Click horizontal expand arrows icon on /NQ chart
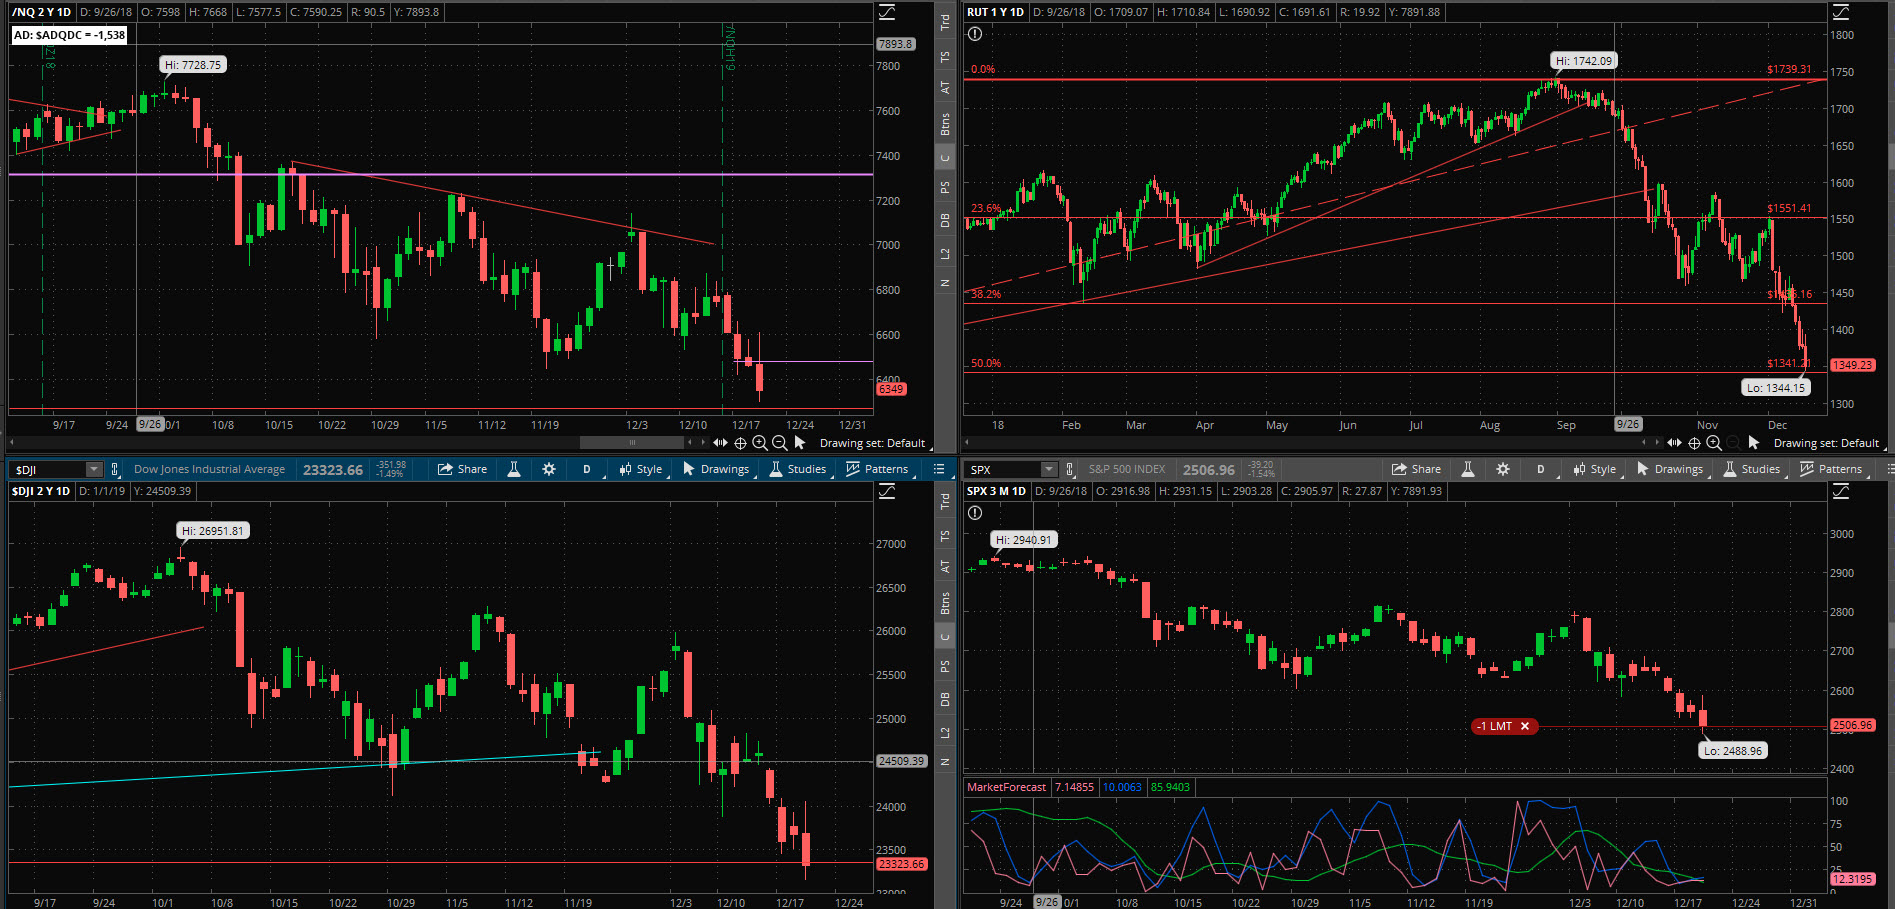This screenshot has width=1895, height=909. (x=720, y=443)
